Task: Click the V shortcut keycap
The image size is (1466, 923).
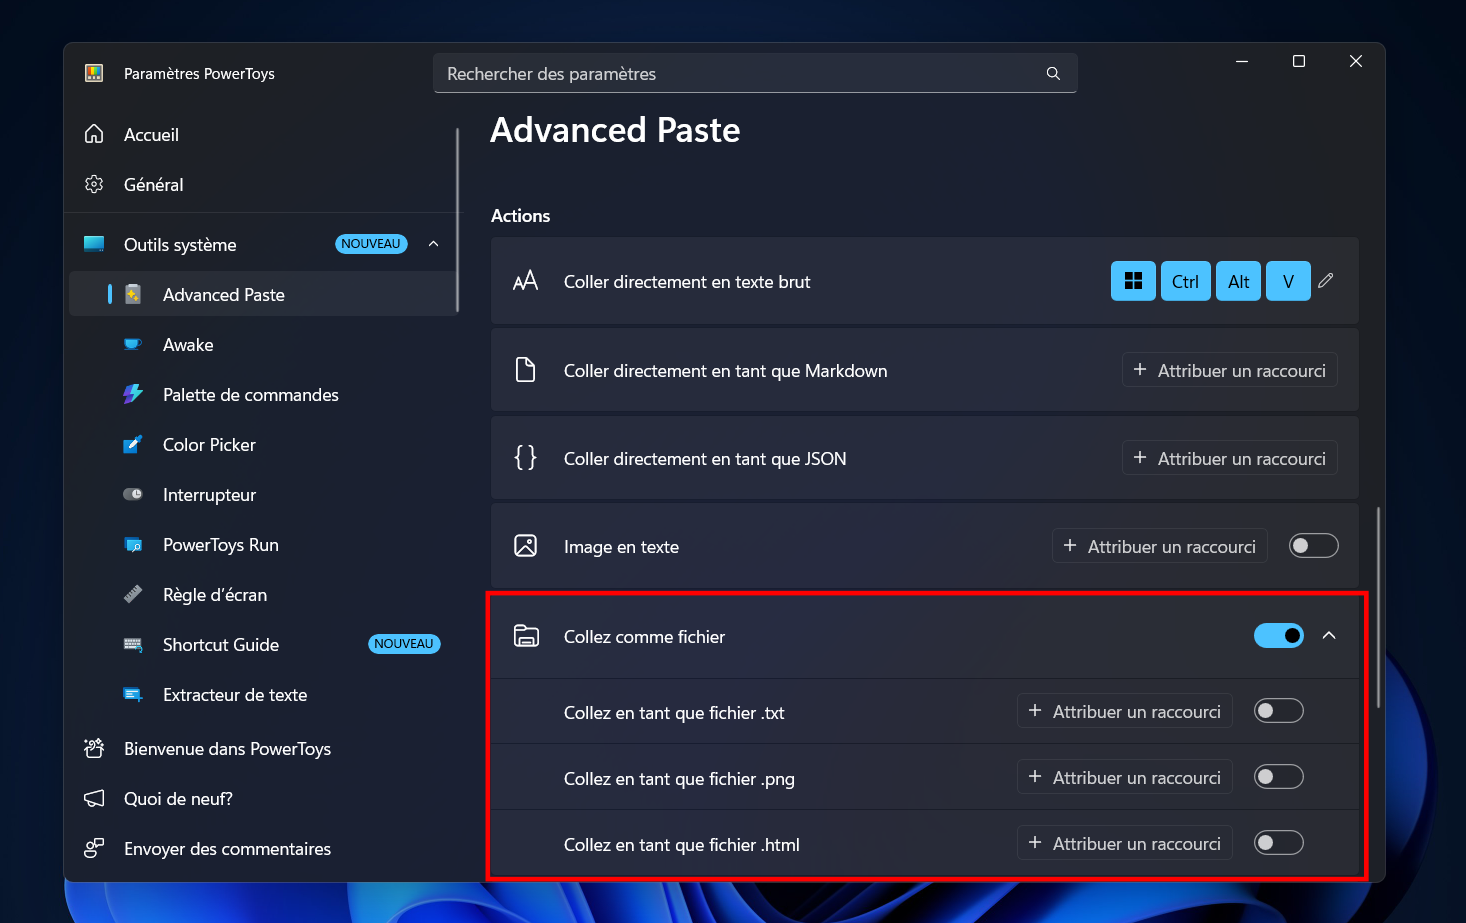Action: click(x=1288, y=281)
